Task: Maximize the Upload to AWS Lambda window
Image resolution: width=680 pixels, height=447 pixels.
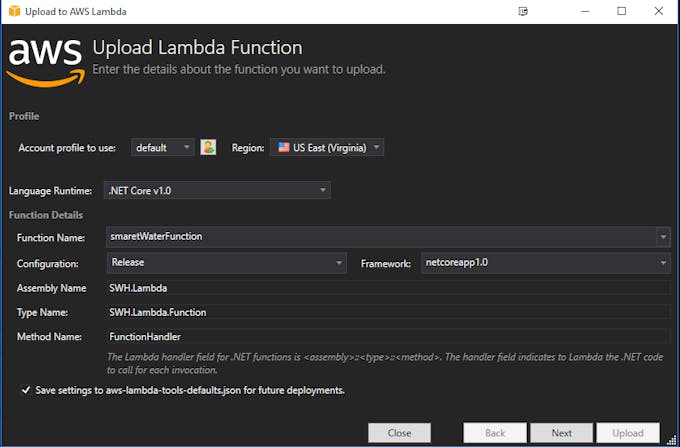Action: (x=621, y=11)
